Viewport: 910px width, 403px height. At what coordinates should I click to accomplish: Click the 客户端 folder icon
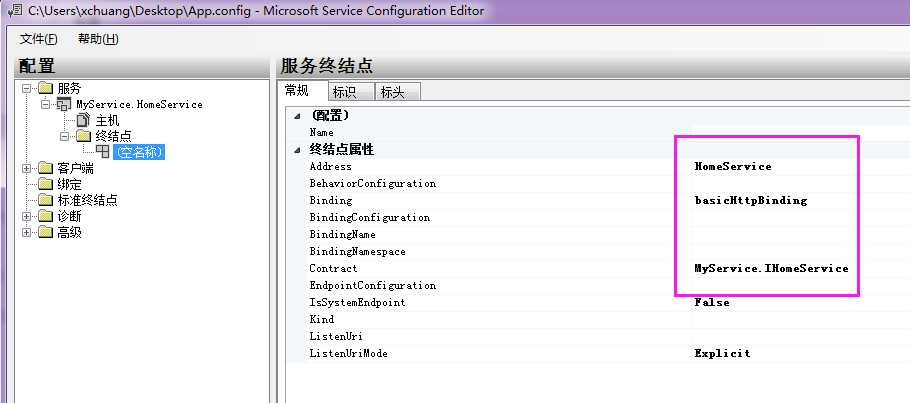[x=45, y=168]
